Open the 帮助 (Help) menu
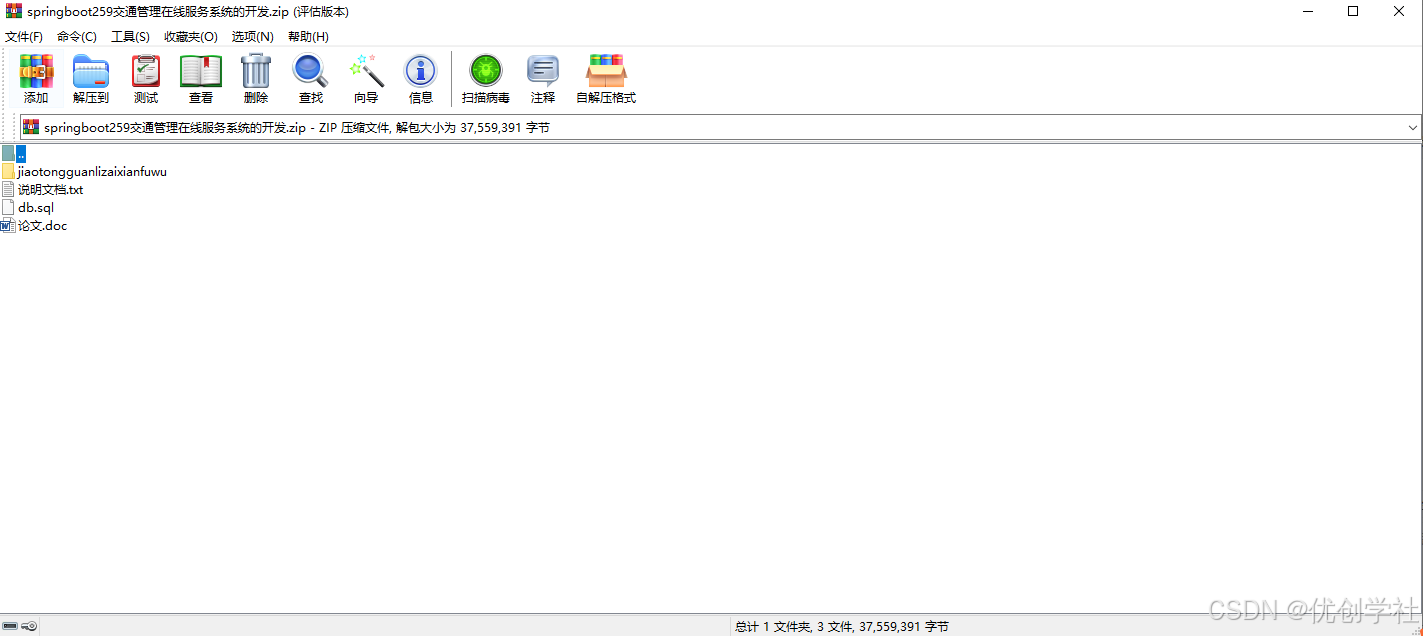1423x636 pixels. [308, 36]
